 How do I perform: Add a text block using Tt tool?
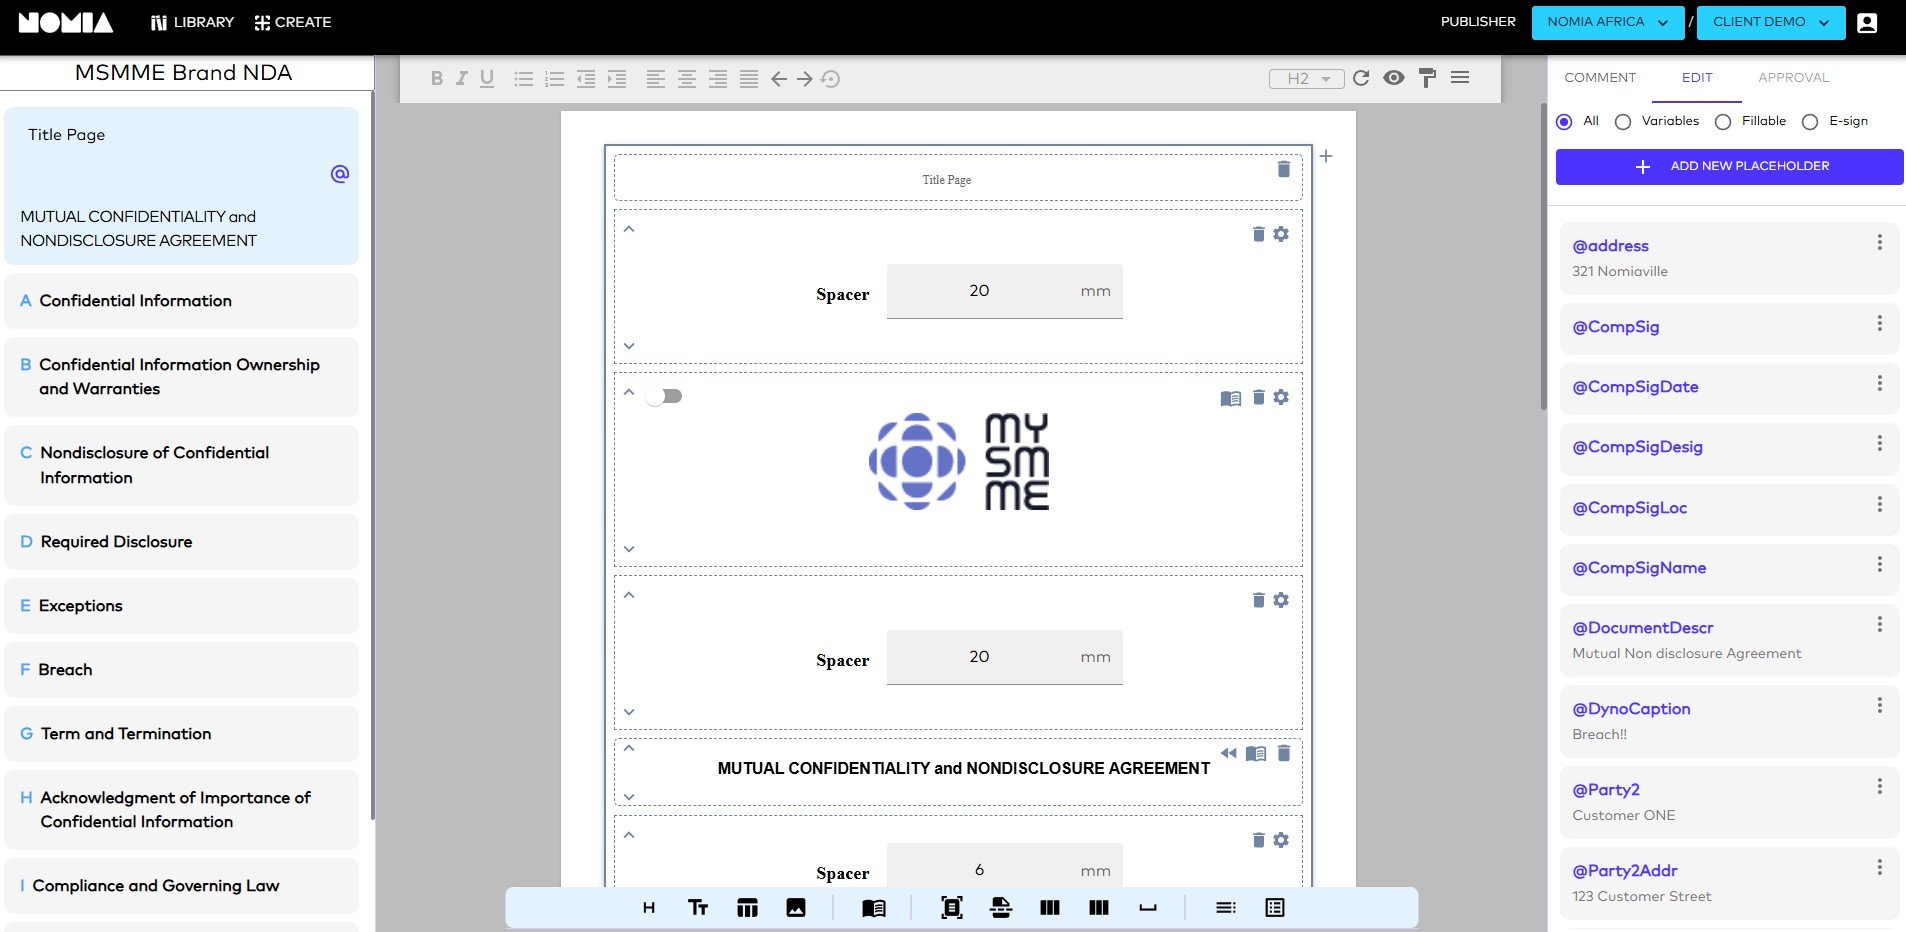point(698,908)
